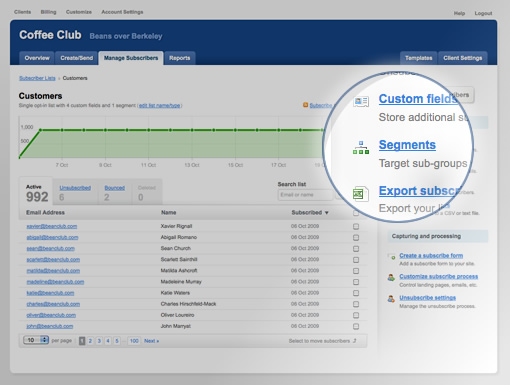
Task: Click the Search list email field
Action: pos(305,195)
